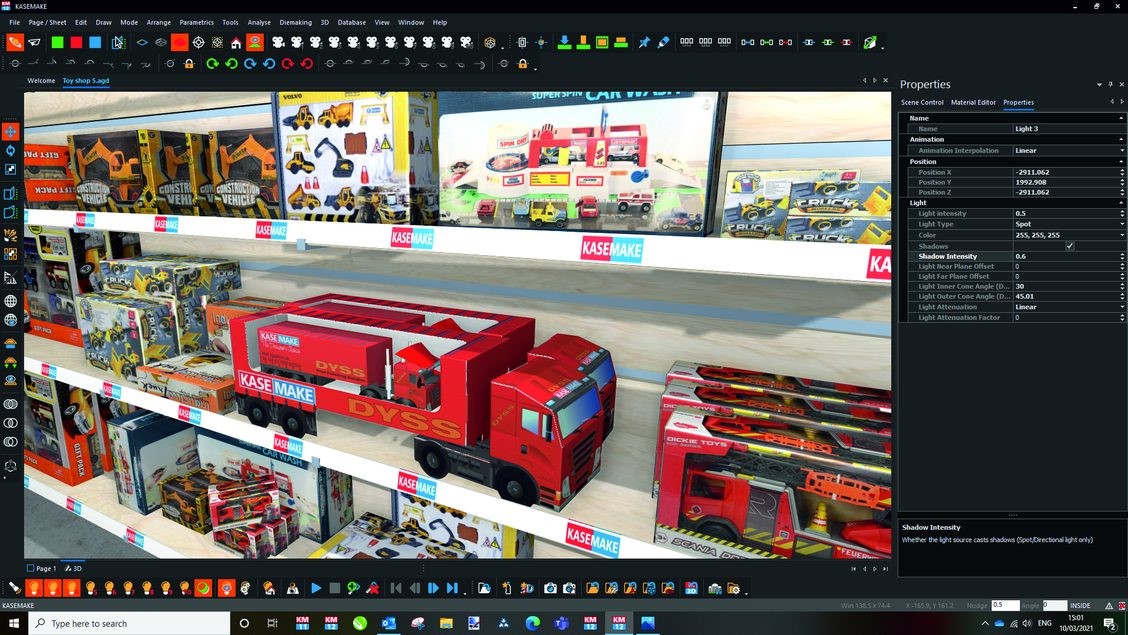Switch to the Toy shop 5.agd document tab

[87, 80]
